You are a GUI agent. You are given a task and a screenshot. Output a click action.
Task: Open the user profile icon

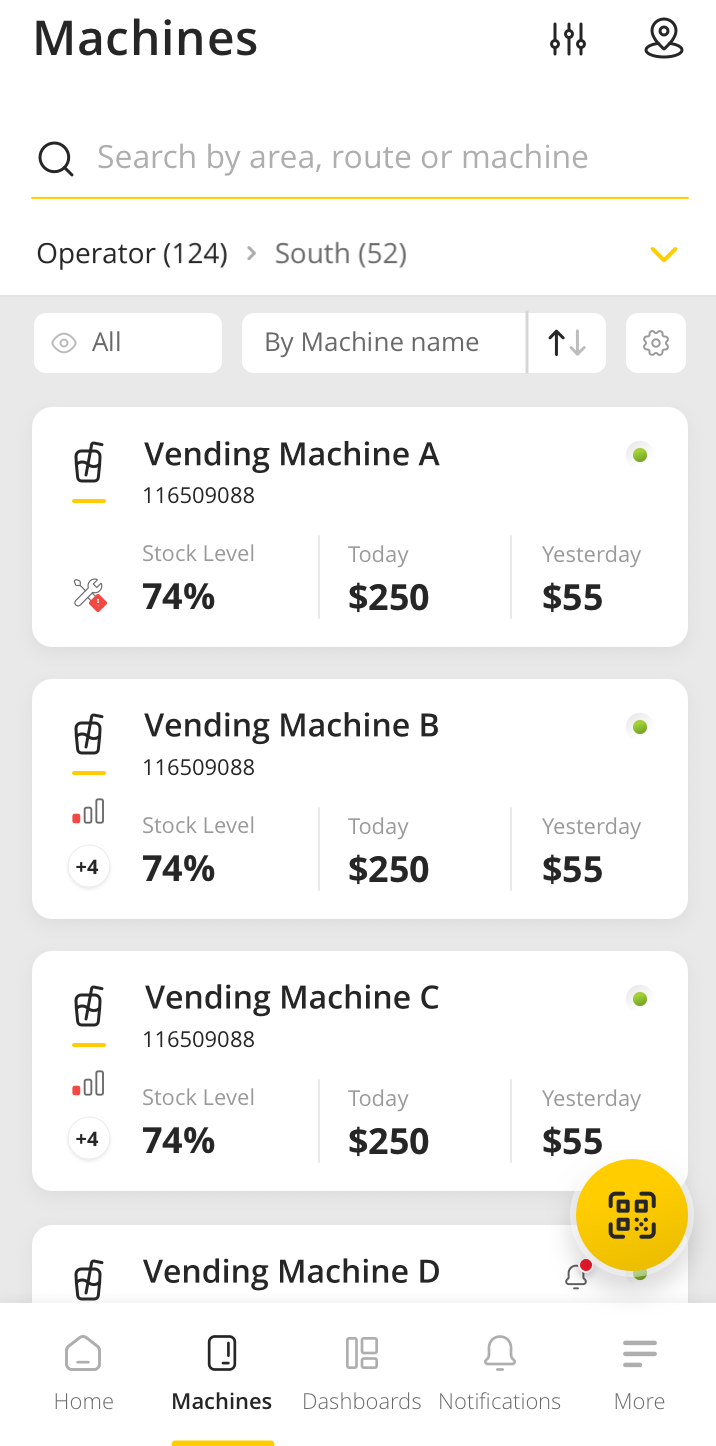(663, 38)
